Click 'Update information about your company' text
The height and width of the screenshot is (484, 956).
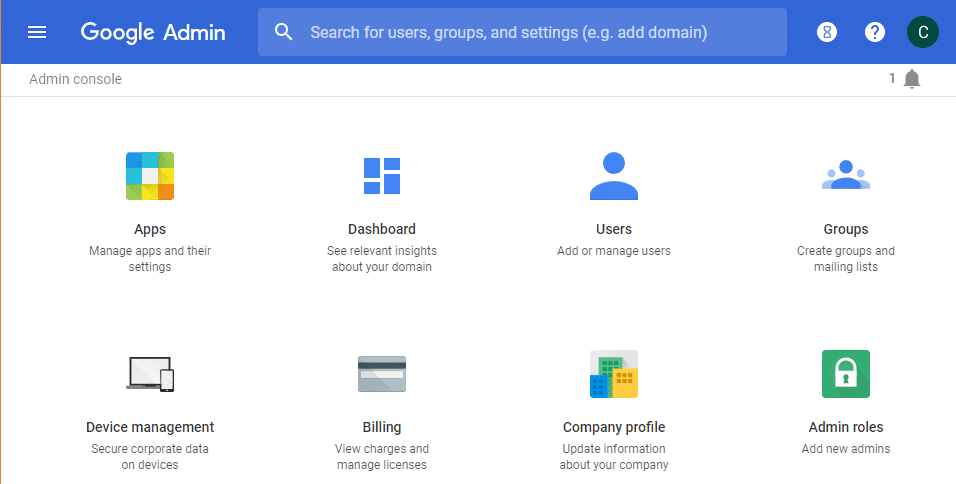[614, 457]
